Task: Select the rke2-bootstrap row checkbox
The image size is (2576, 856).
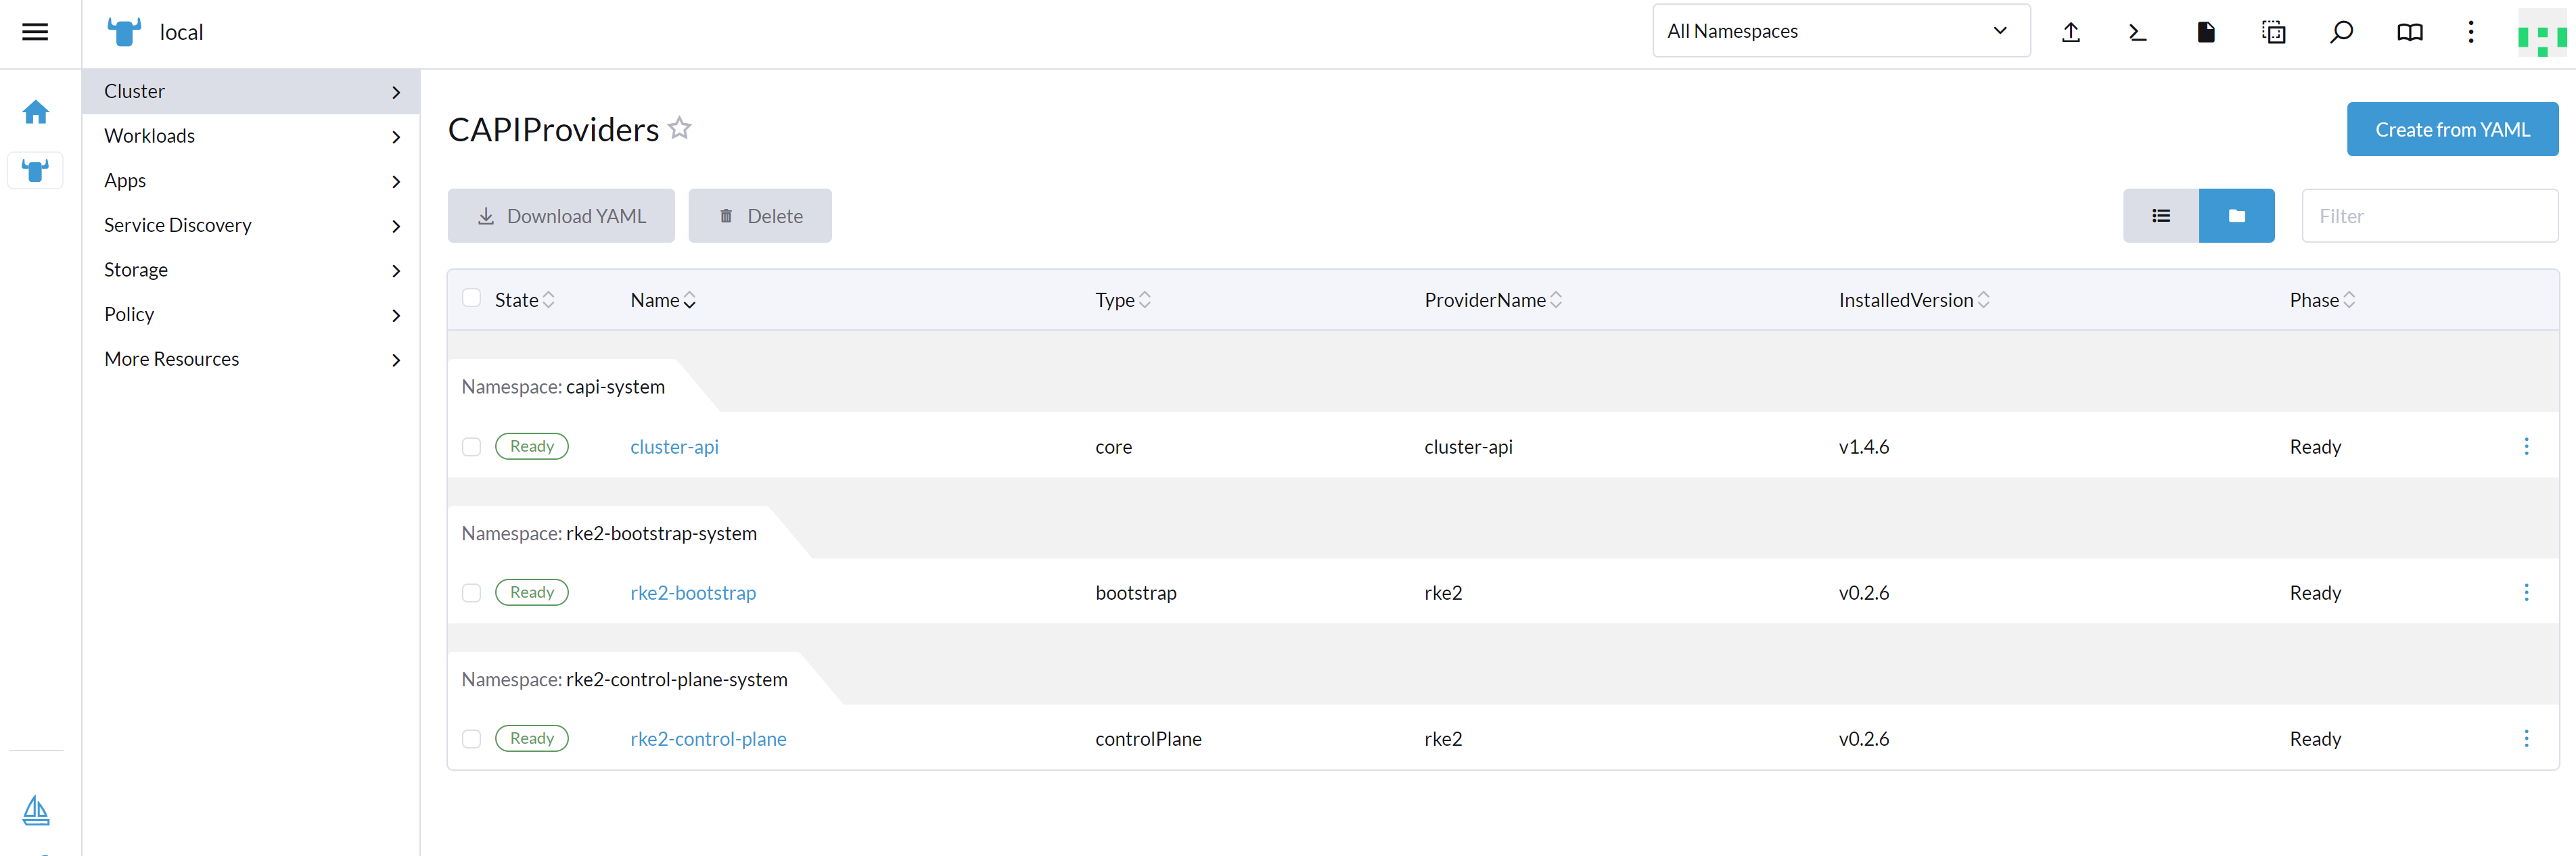Action: coord(472,593)
